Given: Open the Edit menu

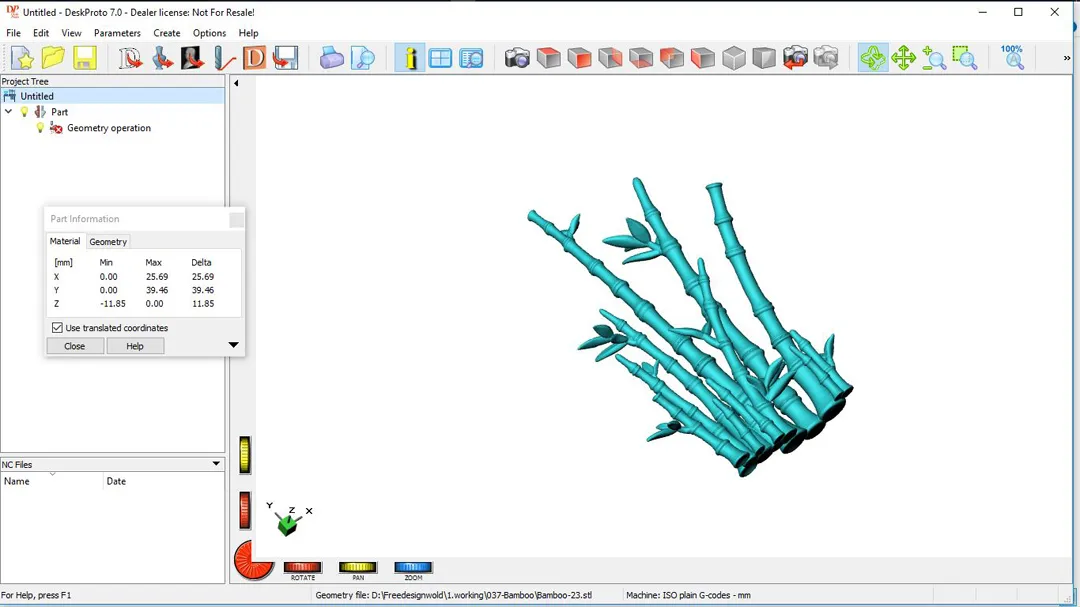Looking at the screenshot, I should [41, 33].
